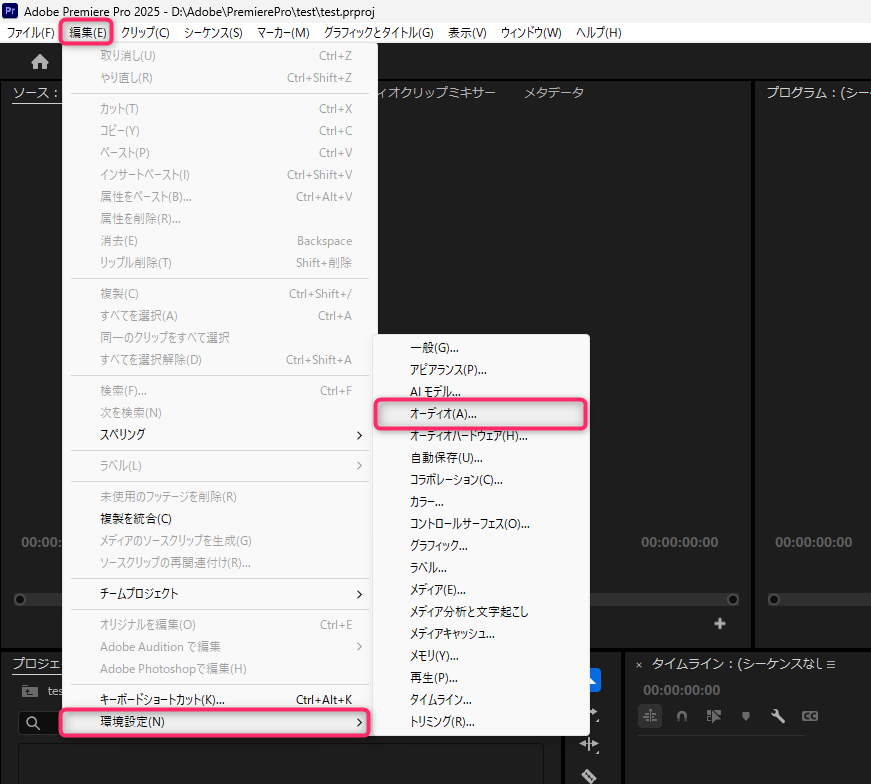Toggle insert sequences as nests button
This screenshot has height=784, width=871.
point(650,716)
